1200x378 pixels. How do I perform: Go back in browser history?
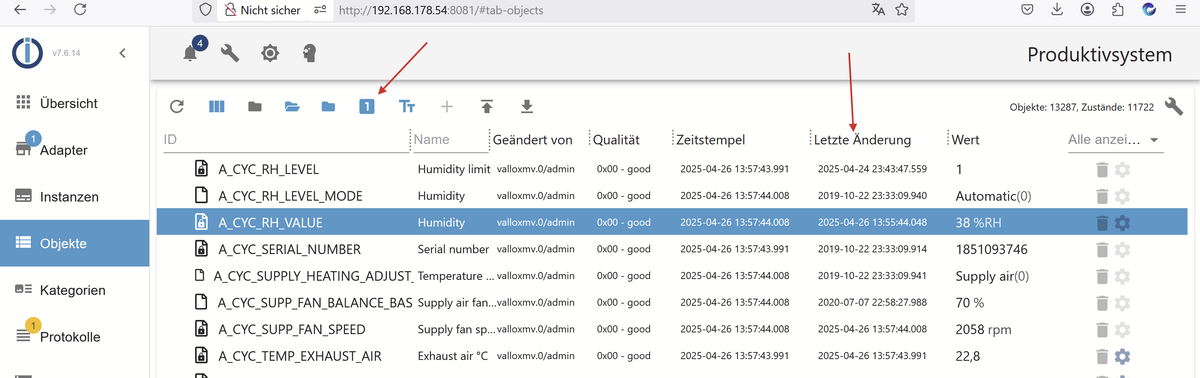pyautogui.click(x=21, y=9)
